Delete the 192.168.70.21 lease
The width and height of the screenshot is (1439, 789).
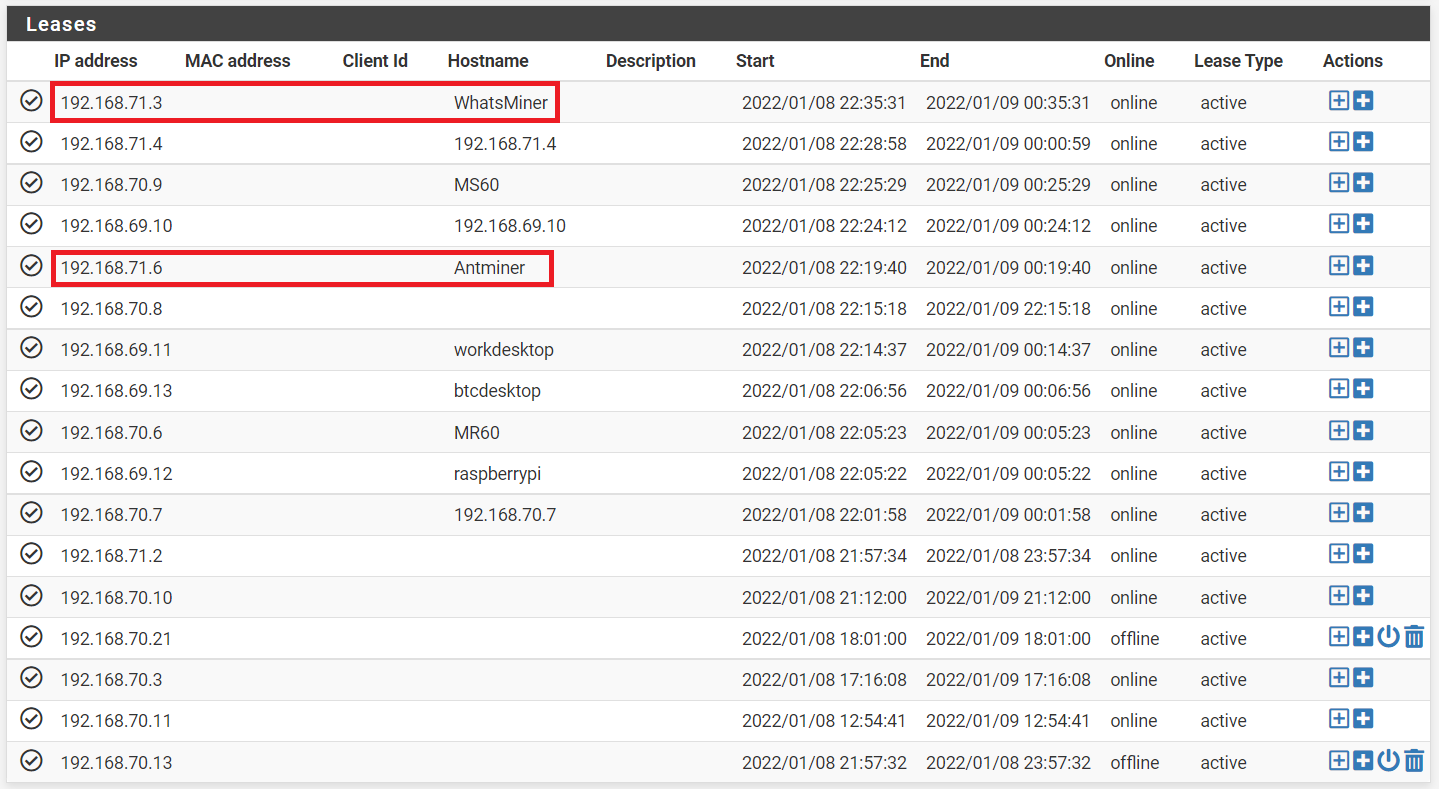click(x=1414, y=637)
